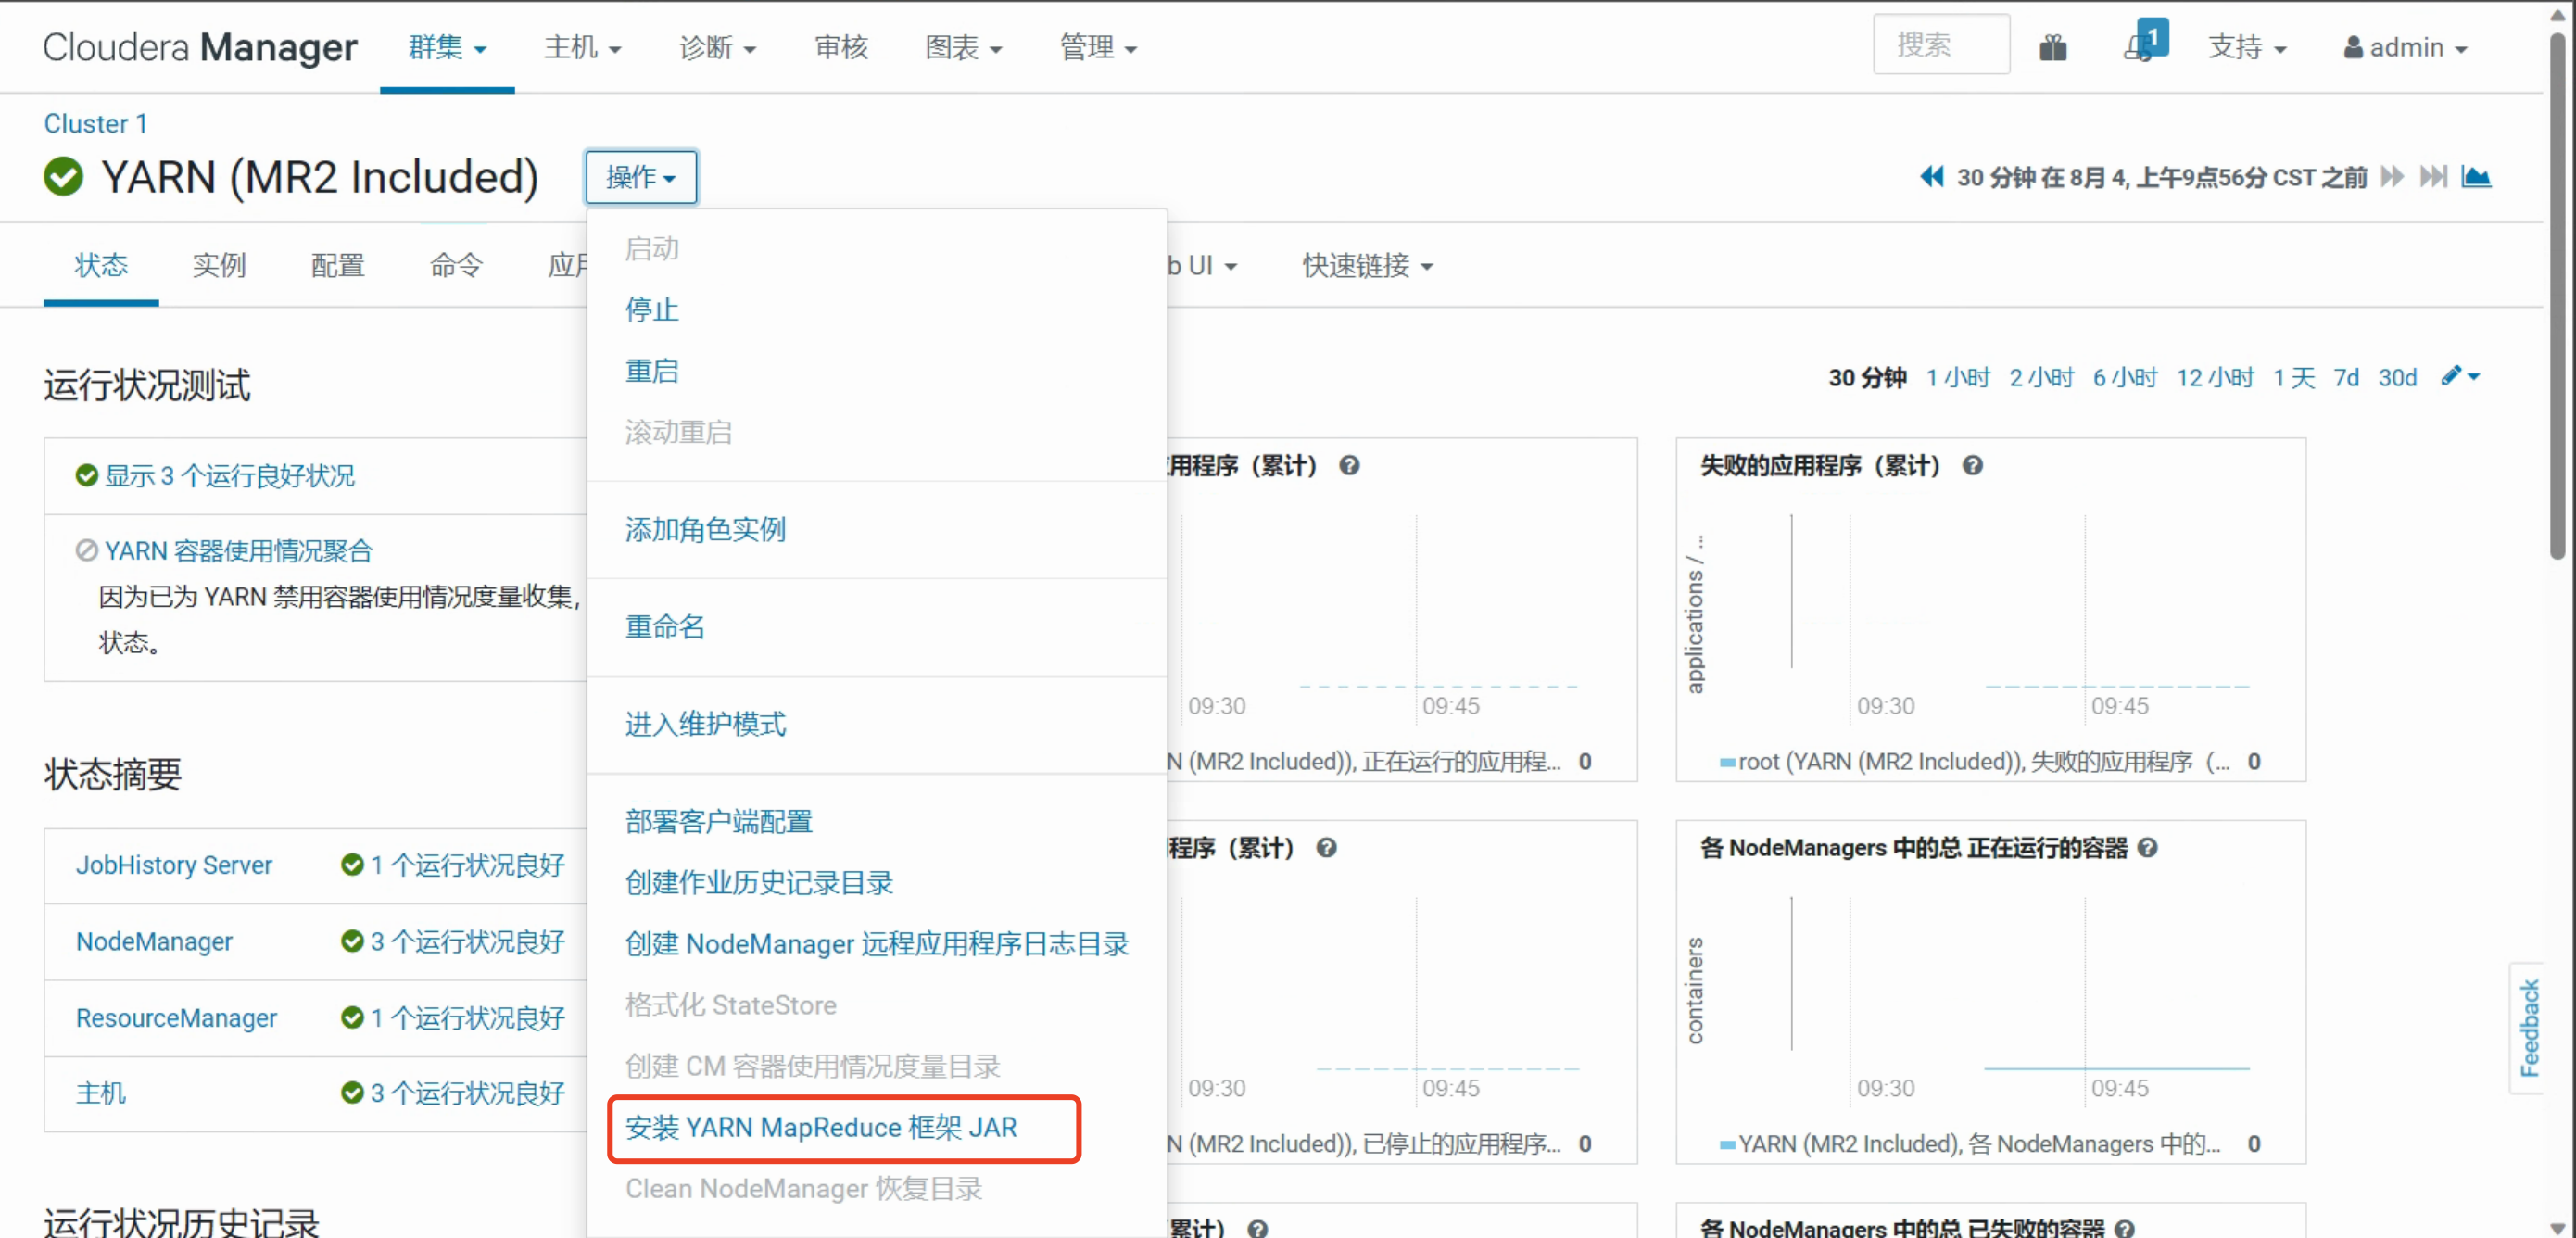
Task: Click help icon beside 用程序（累计）chart title
Action: [x=1349, y=465]
